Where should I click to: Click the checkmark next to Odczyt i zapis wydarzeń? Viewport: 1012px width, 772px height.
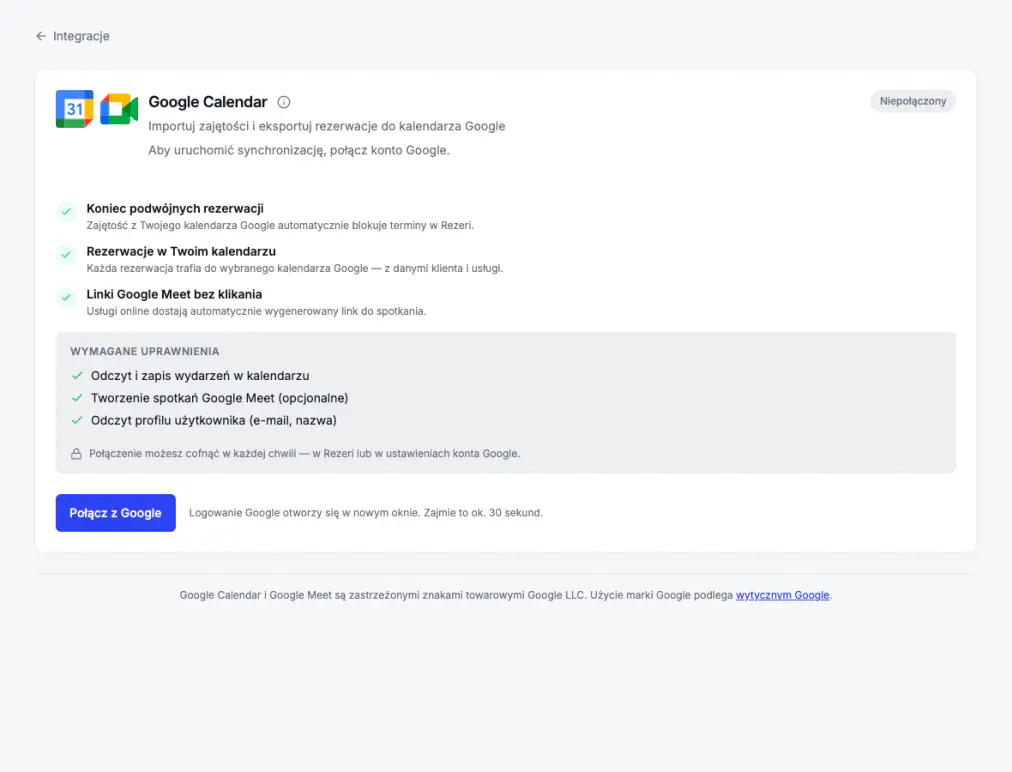(77, 376)
